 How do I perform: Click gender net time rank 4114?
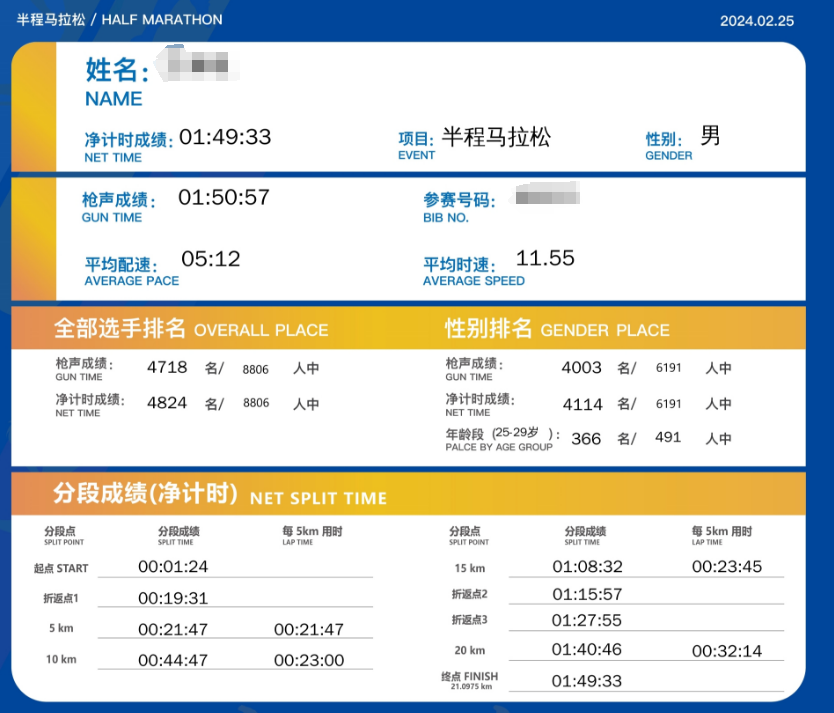583,404
